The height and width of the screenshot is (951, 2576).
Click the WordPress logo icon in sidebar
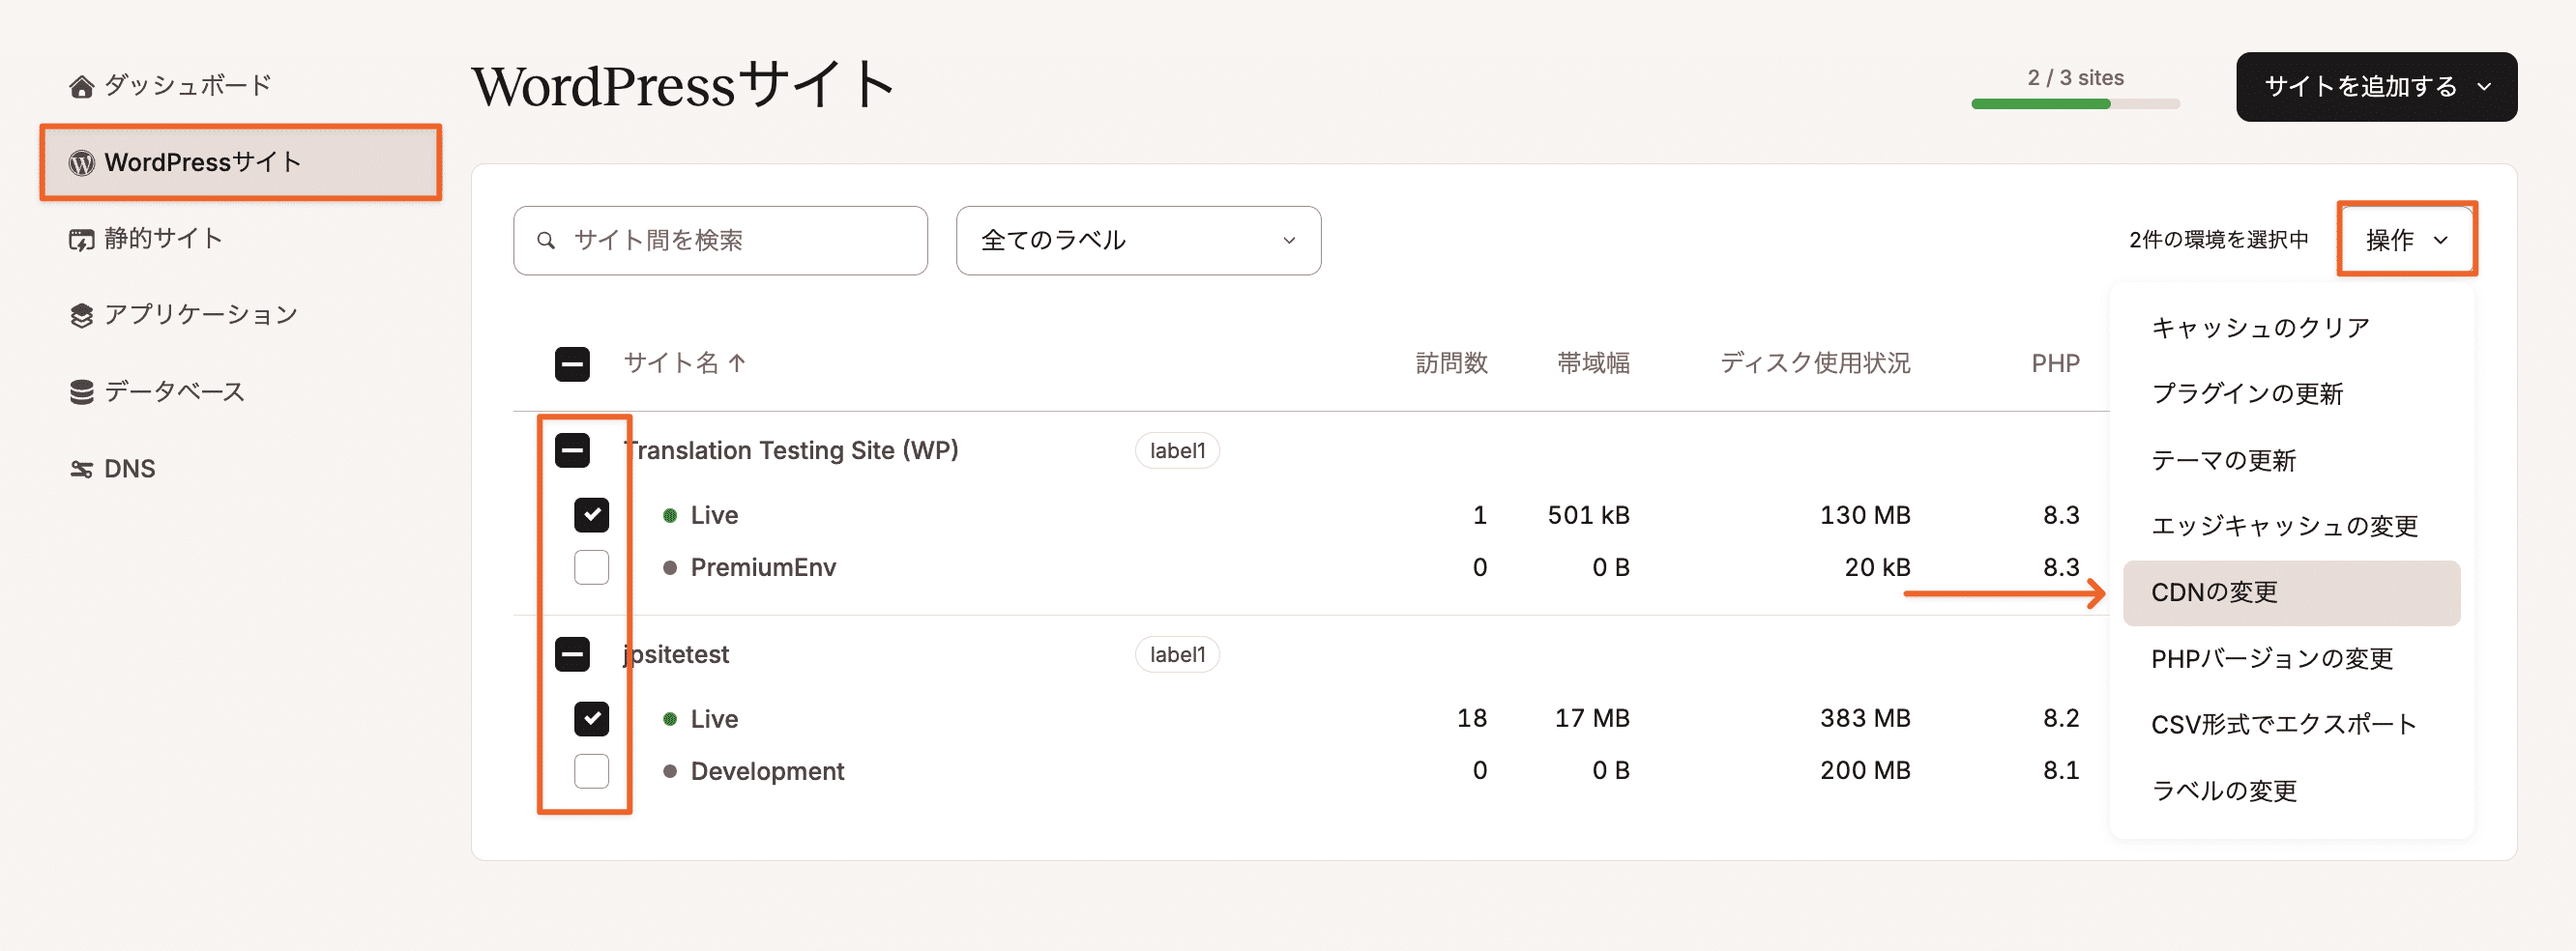coord(81,163)
